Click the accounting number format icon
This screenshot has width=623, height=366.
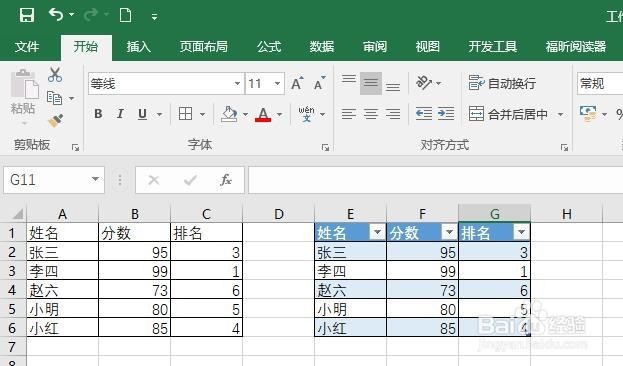click(x=588, y=114)
